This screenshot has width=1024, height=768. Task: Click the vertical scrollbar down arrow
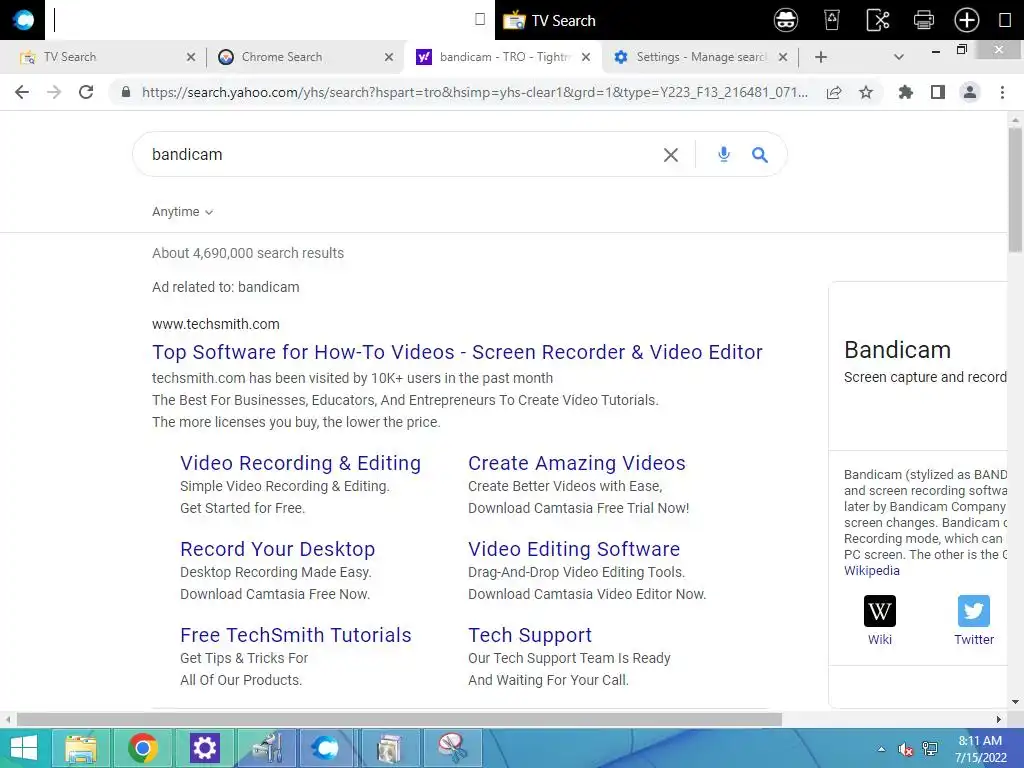[x=1015, y=702]
